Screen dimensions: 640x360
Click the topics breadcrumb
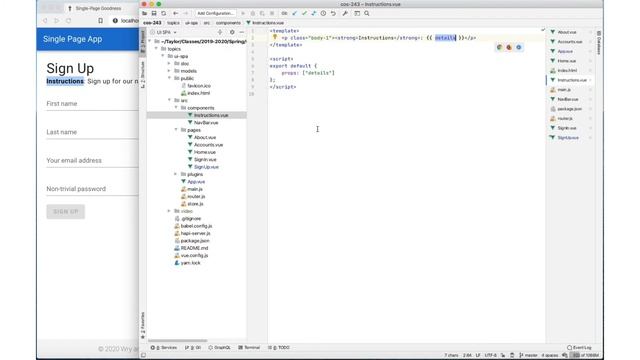point(173,23)
